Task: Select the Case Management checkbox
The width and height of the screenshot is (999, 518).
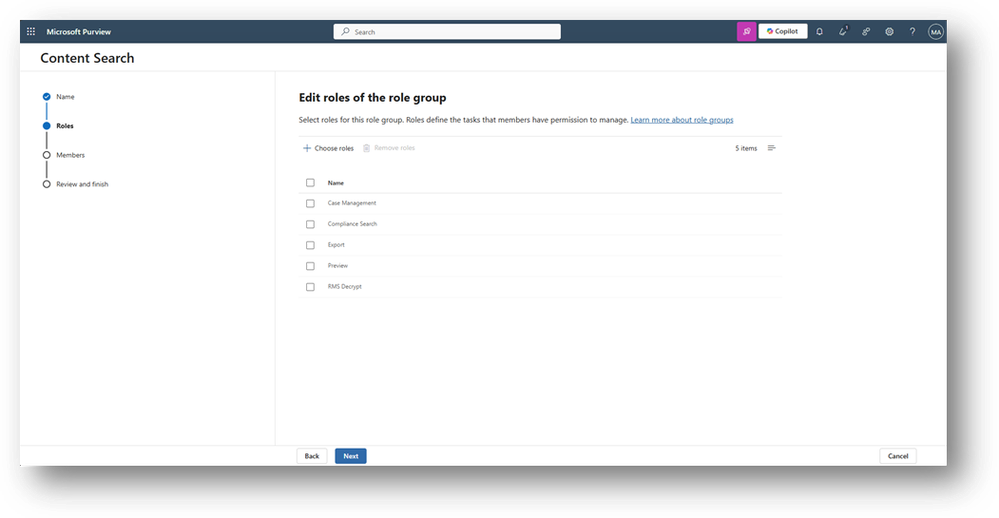Action: pyautogui.click(x=310, y=203)
